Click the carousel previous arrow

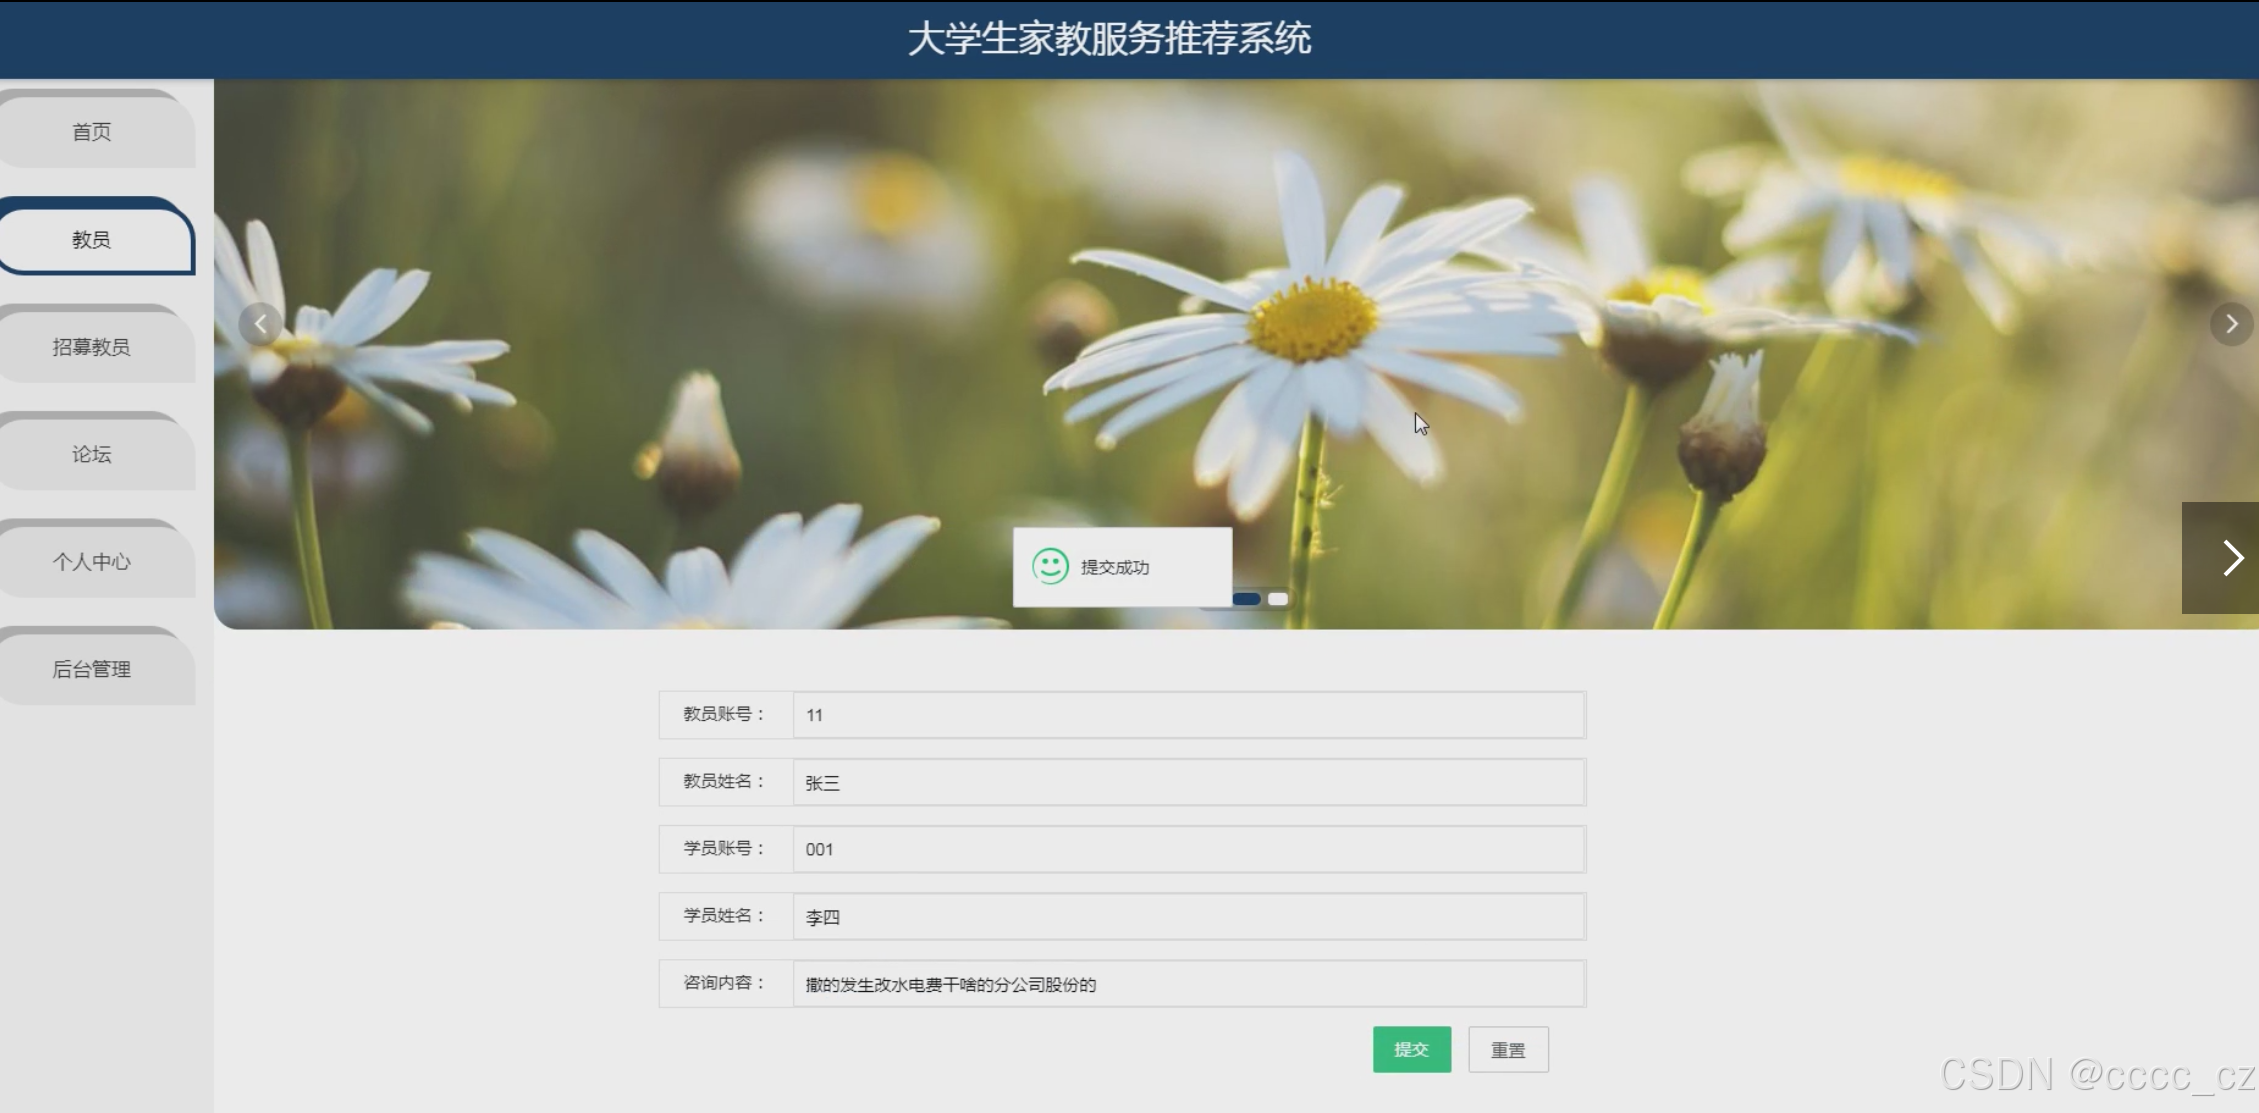(x=260, y=324)
